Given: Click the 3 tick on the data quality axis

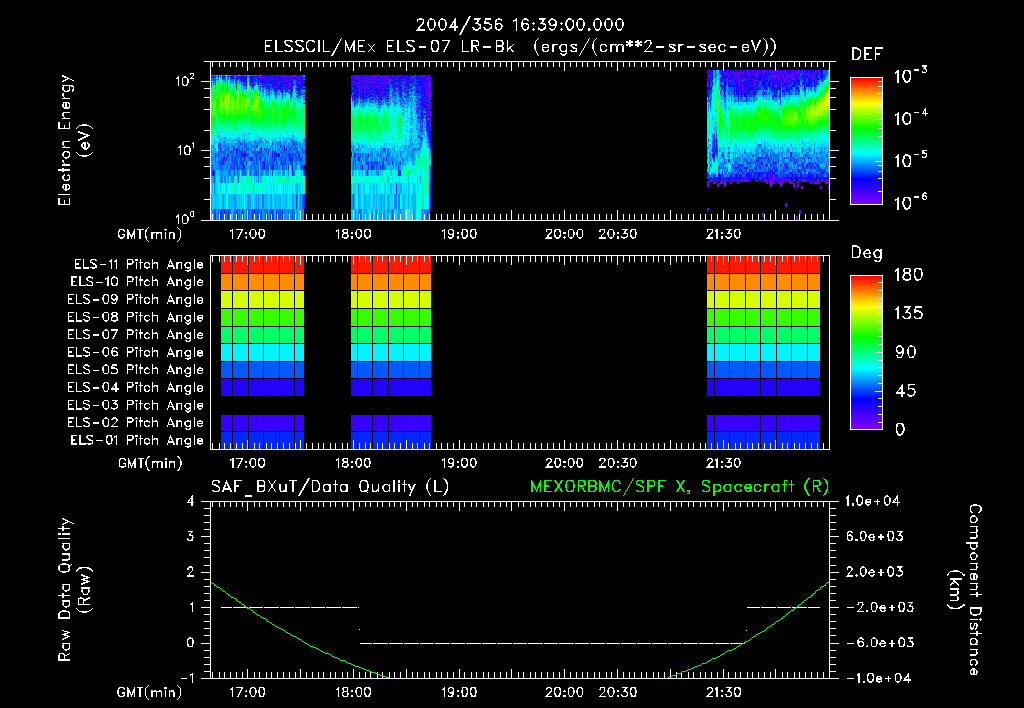Looking at the screenshot, I should 191,537.
